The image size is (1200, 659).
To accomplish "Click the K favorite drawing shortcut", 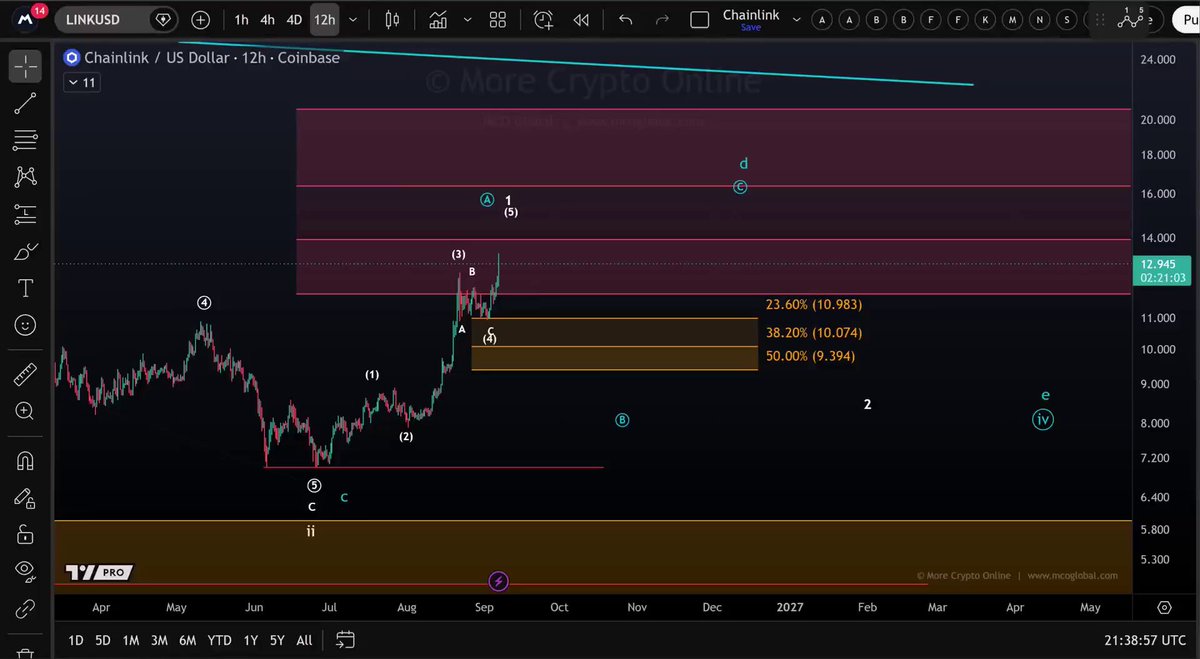I will point(986,19).
